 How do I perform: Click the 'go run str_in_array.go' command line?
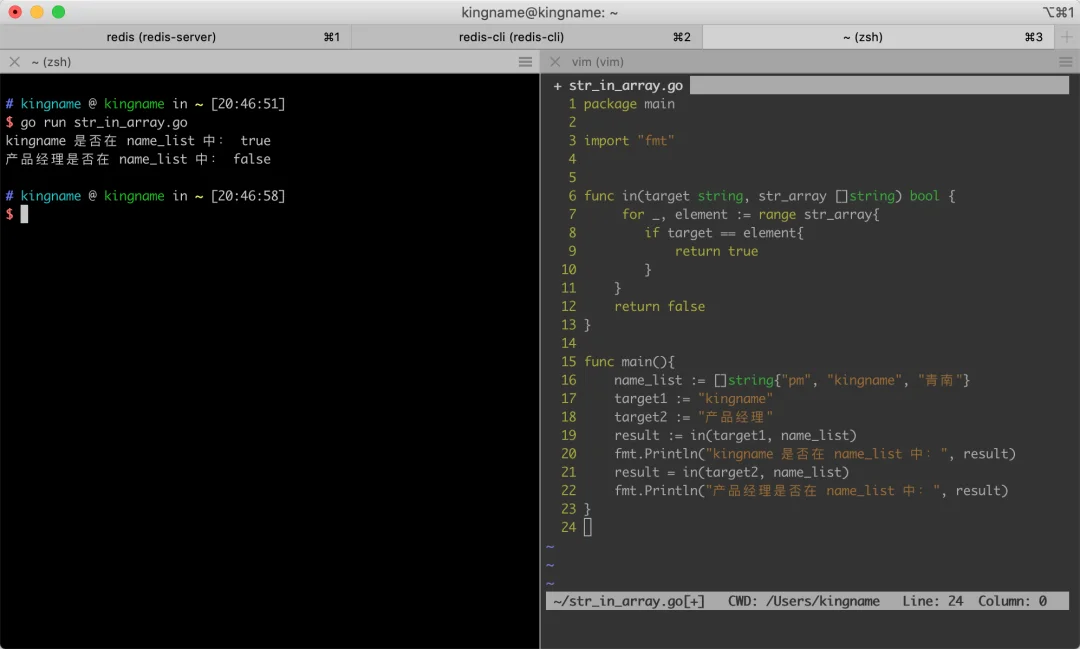[x=103, y=123]
